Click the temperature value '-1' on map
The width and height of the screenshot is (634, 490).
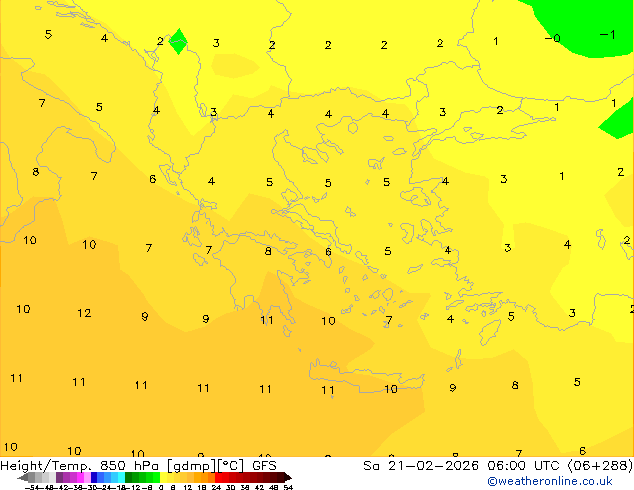608,34
